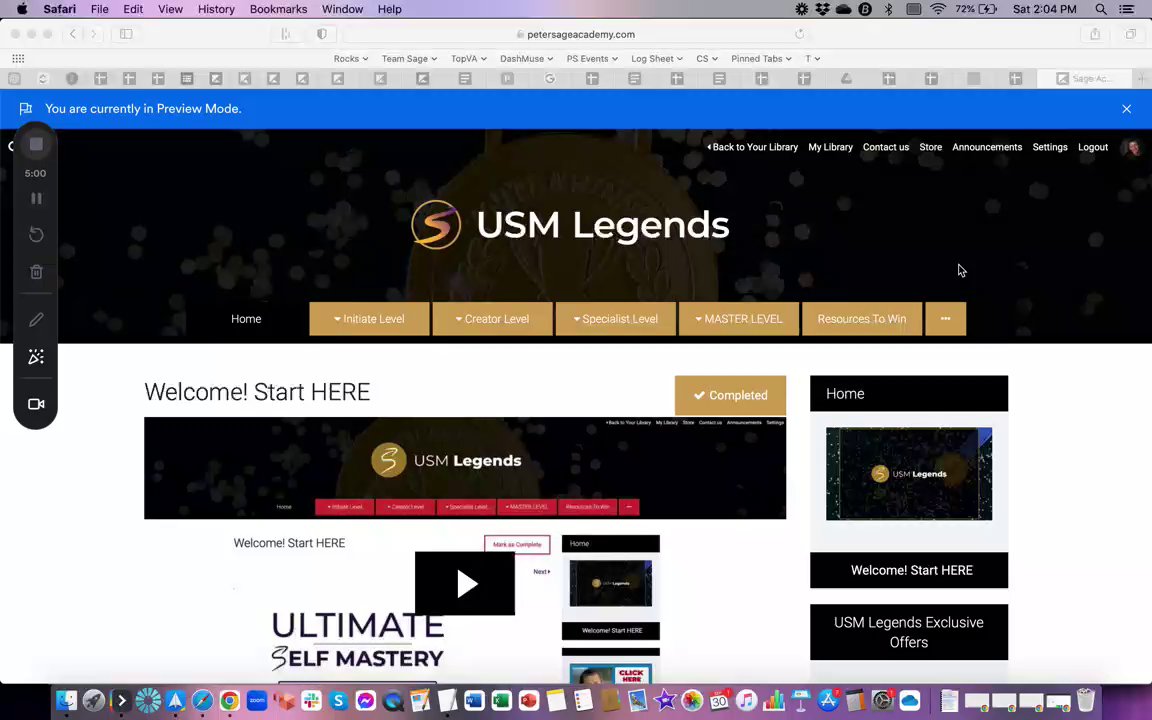The image size is (1152, 720).
Task: Open the History menu
Action: (216, 9)
